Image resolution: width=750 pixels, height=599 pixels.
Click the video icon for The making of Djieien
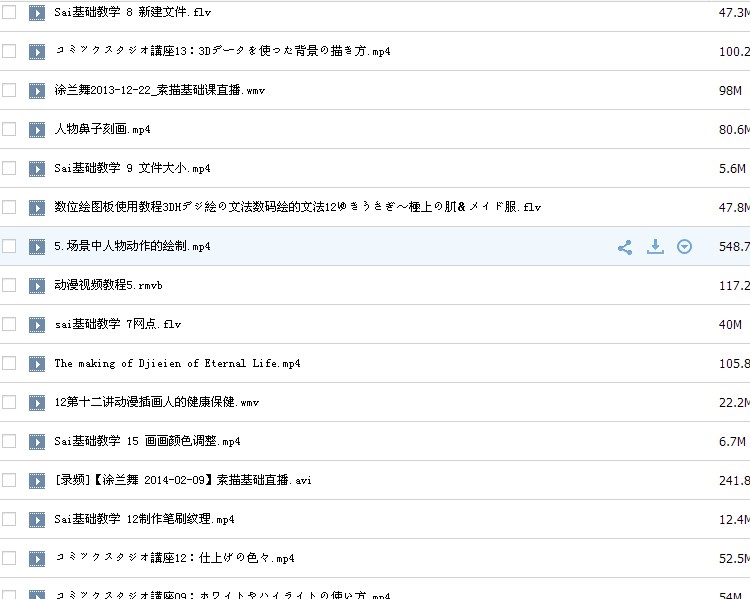coord(37,363)
